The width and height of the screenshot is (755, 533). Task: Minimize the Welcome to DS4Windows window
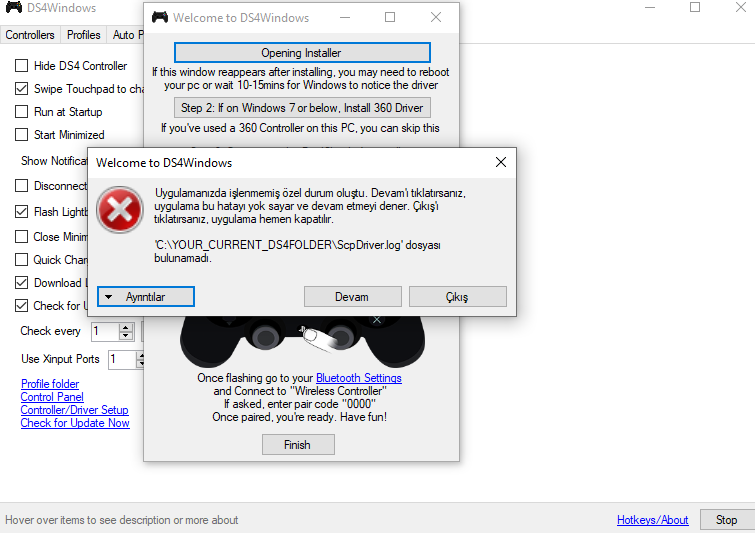(345, 17)
